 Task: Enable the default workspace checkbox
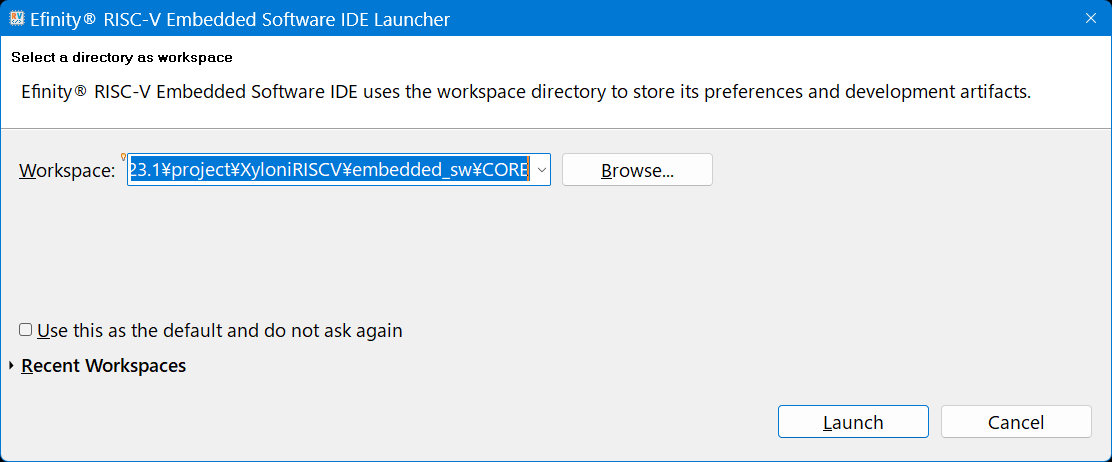[26, 330]
